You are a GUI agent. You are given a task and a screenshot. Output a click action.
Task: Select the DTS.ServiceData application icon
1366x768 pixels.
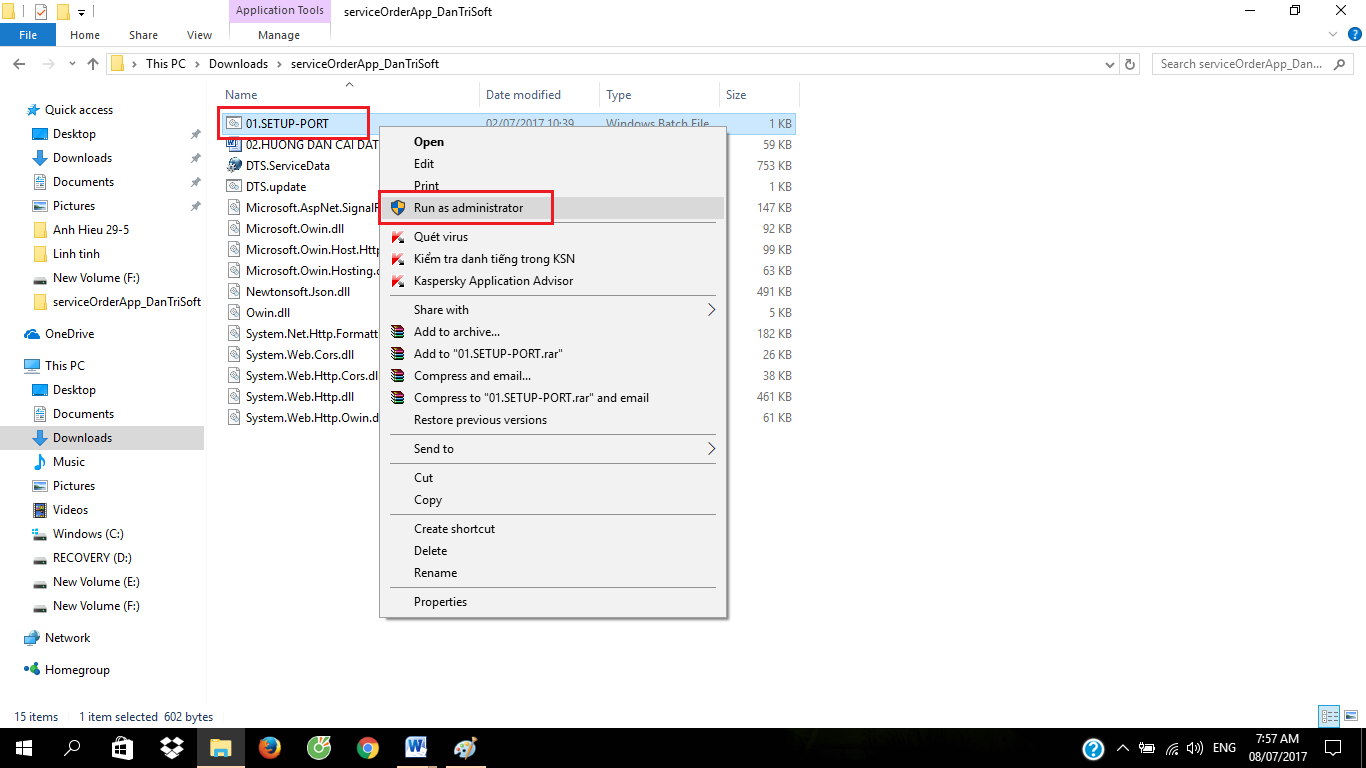[234, 166]
